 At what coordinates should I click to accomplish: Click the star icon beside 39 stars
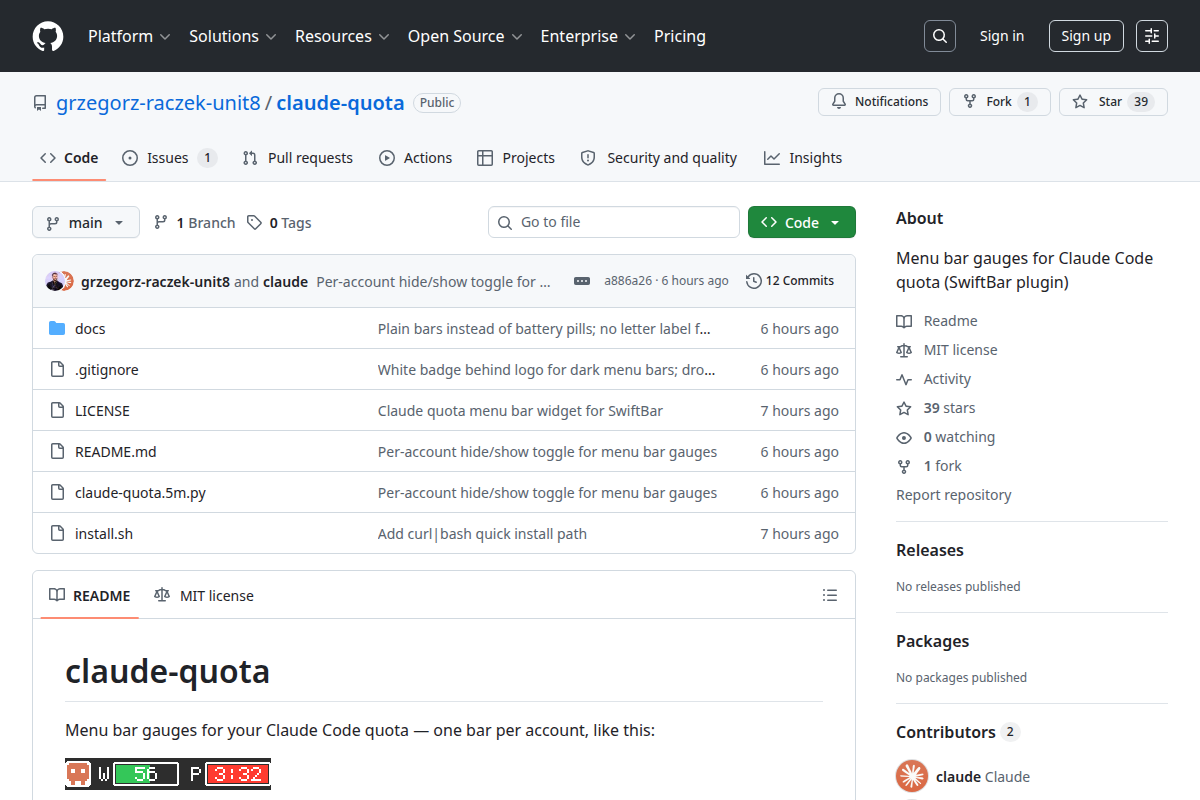pyautogui.click(x=904, y=408)
